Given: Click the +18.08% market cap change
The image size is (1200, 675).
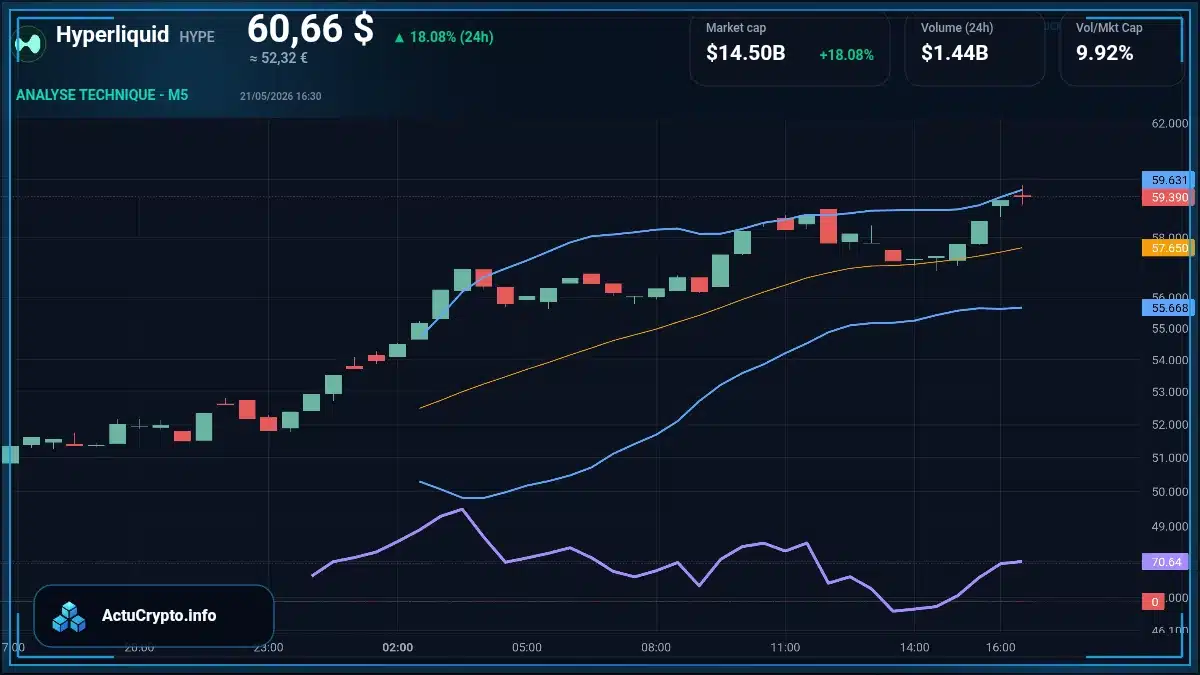Looking at the screenshot, I should pos(846,55).
